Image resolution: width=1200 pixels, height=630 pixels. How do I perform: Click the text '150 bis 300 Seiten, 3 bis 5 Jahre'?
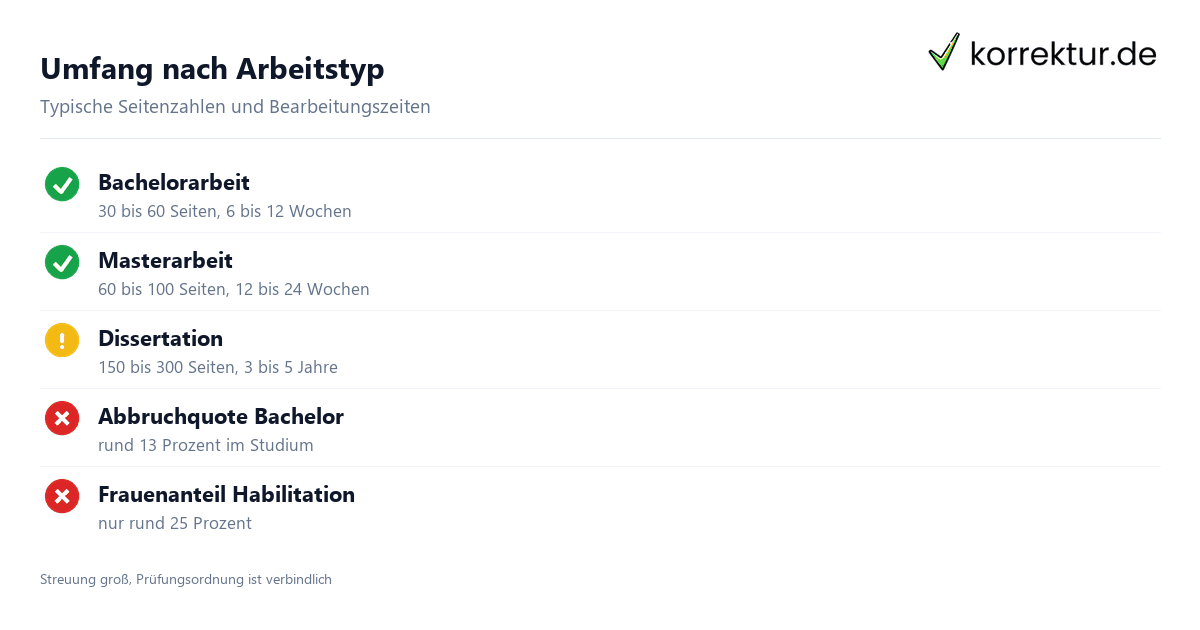218,367
